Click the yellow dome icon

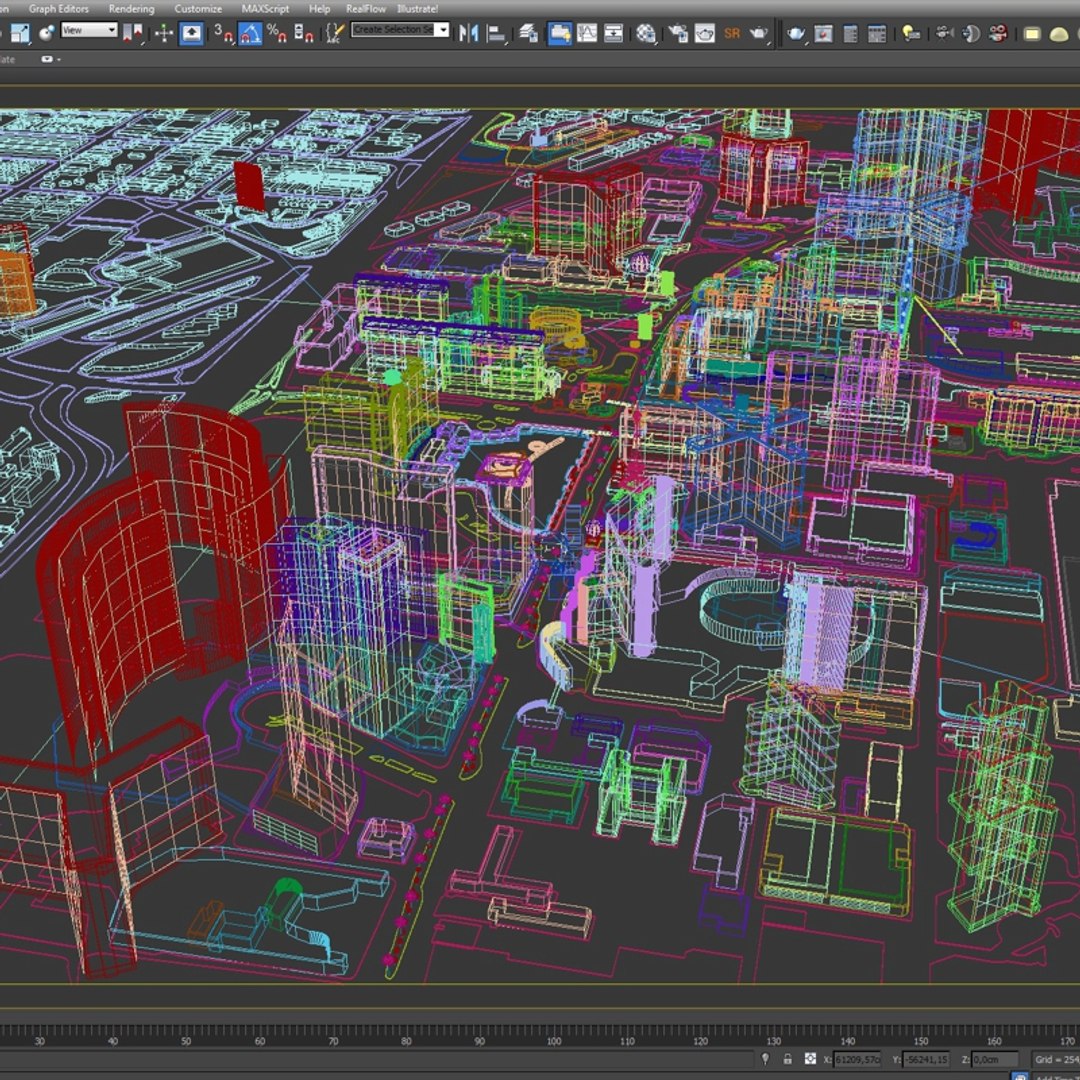[x=1059, y=33]
